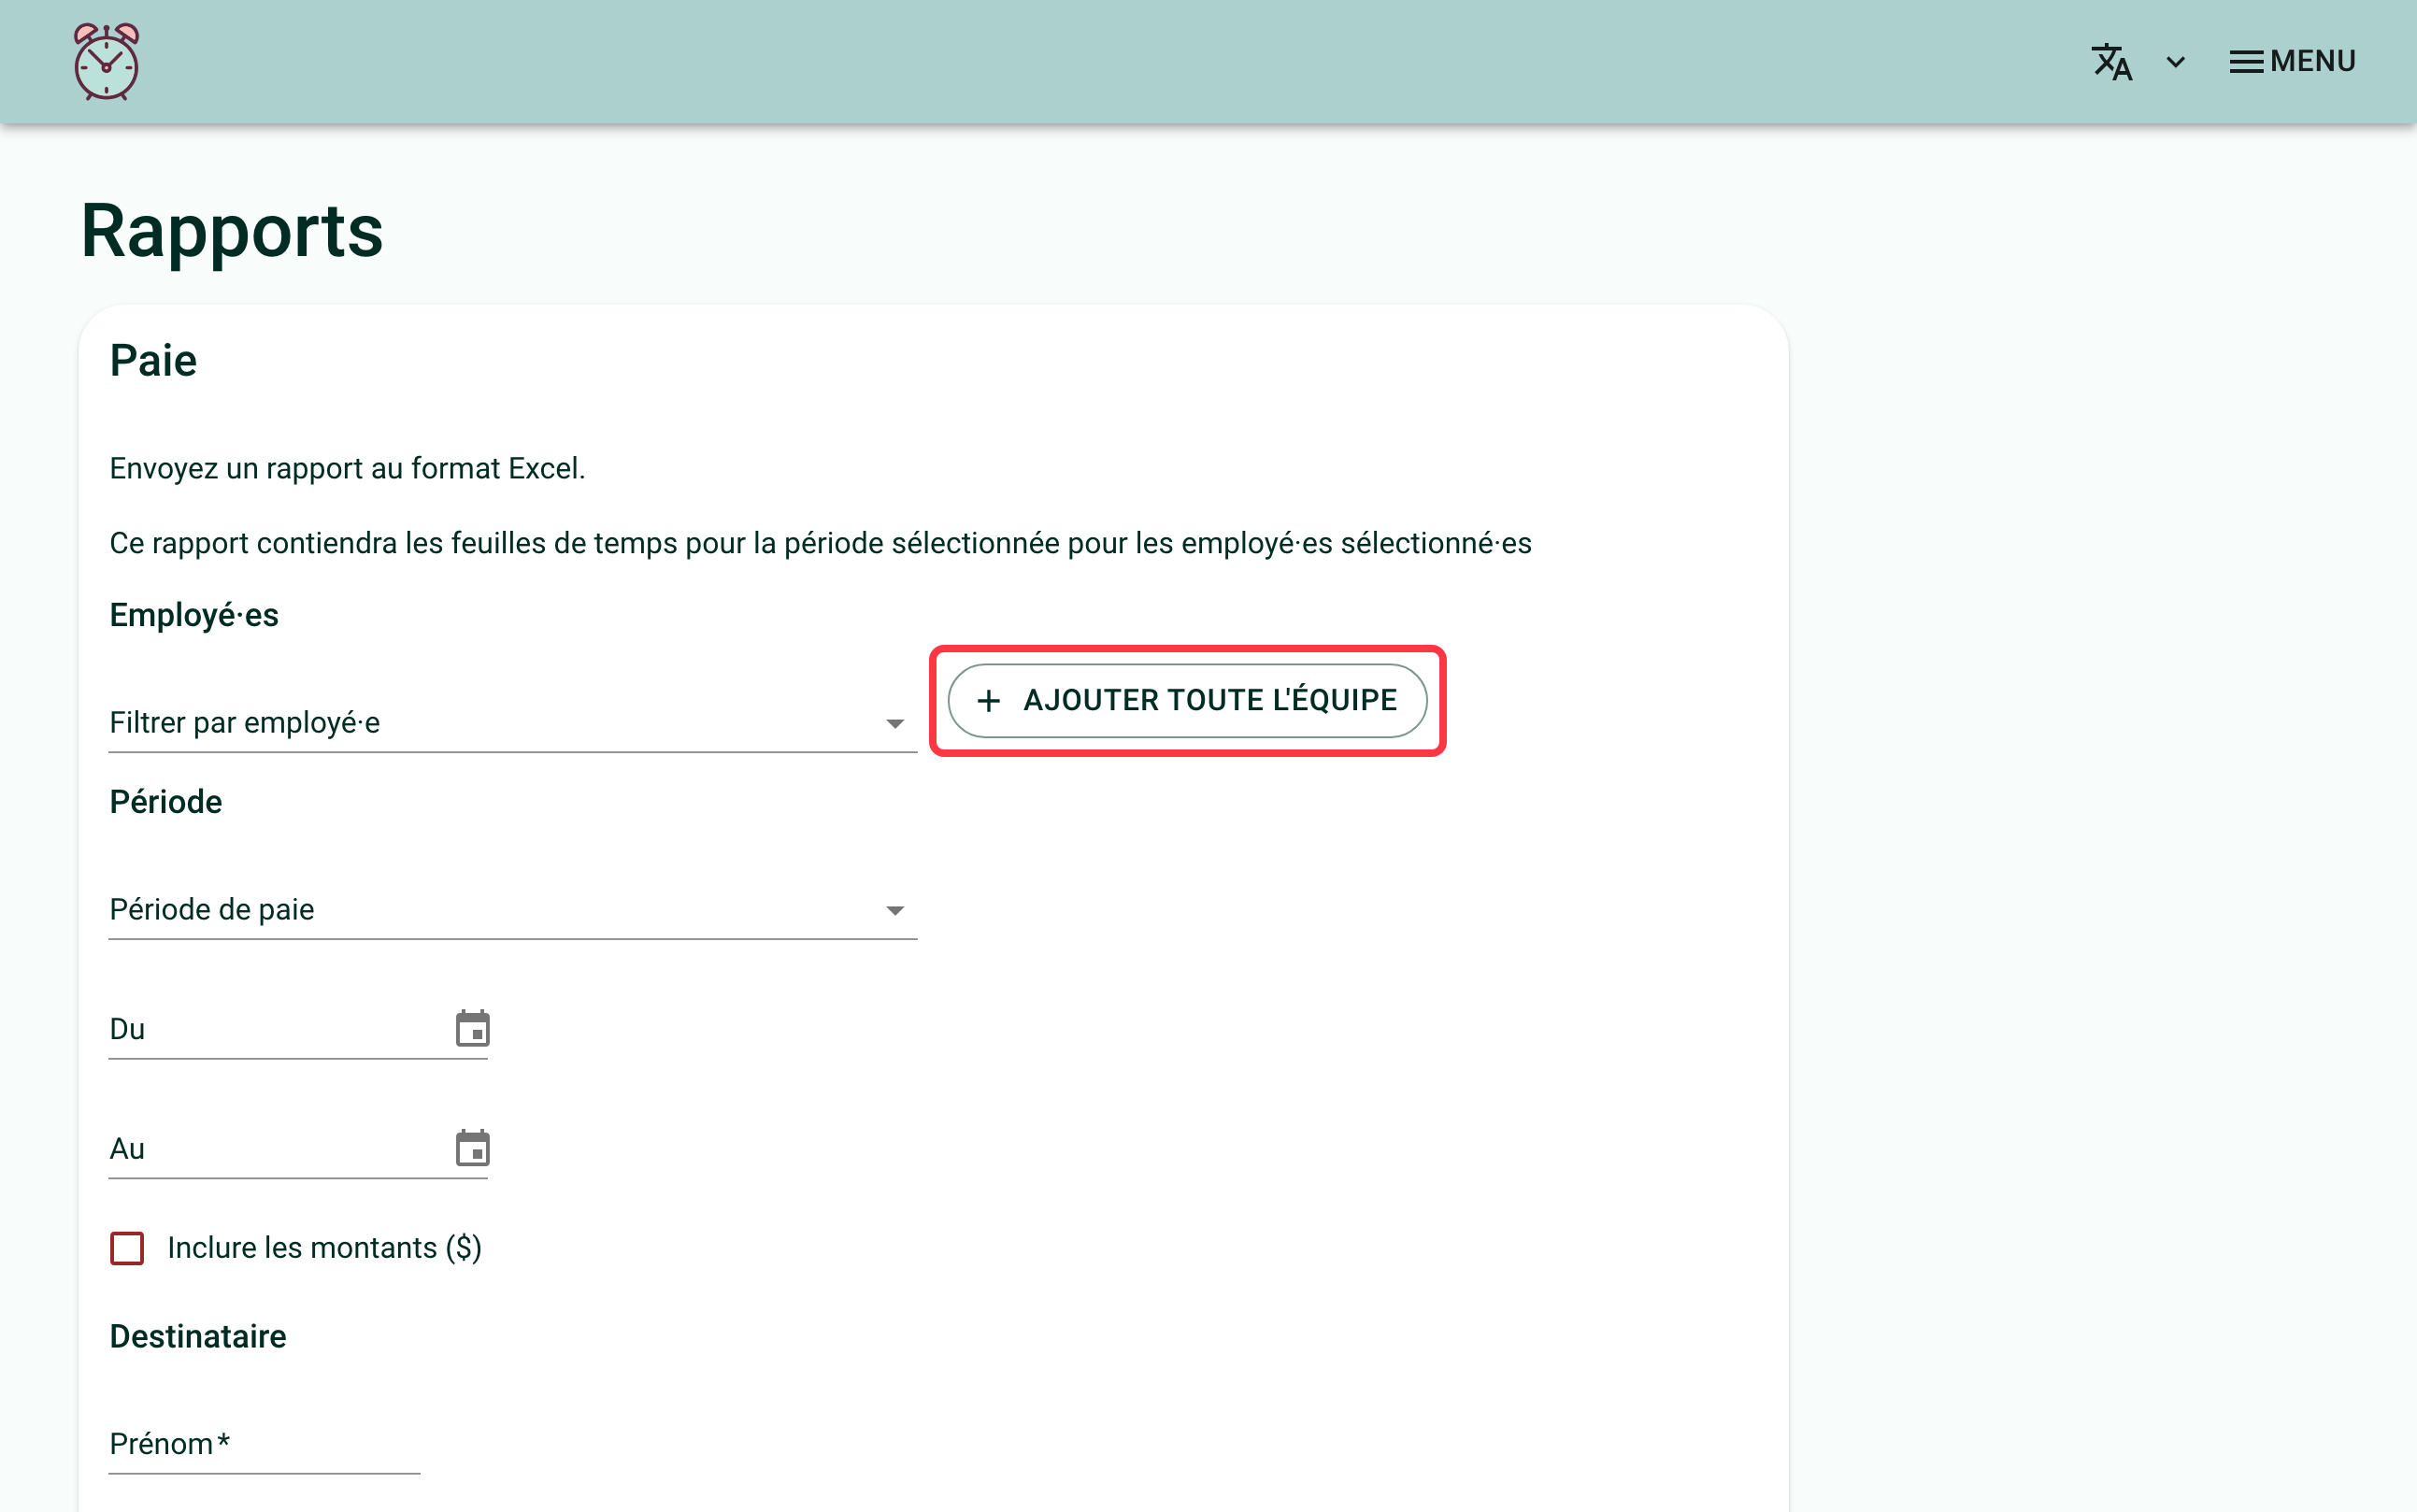
Task: Click the Inclure les montants ($) label
Action: point(324,1248)
